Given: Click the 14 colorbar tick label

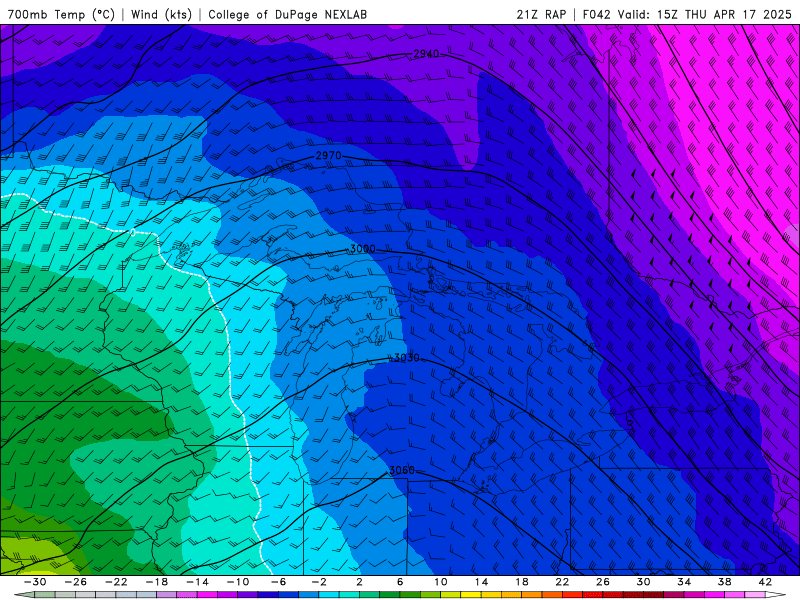Looking at the screenshot, I should [x=481, y=582].
